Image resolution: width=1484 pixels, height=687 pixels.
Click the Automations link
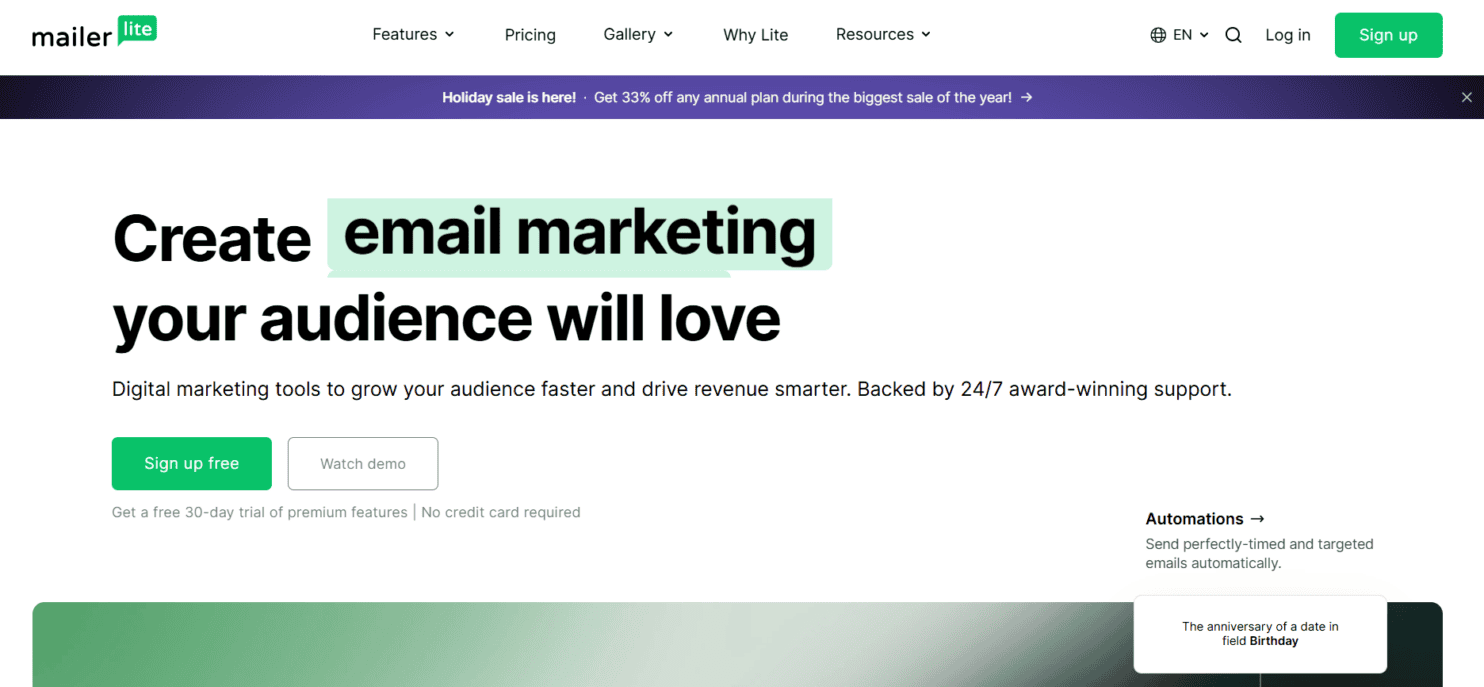(x=1195, y=518)
